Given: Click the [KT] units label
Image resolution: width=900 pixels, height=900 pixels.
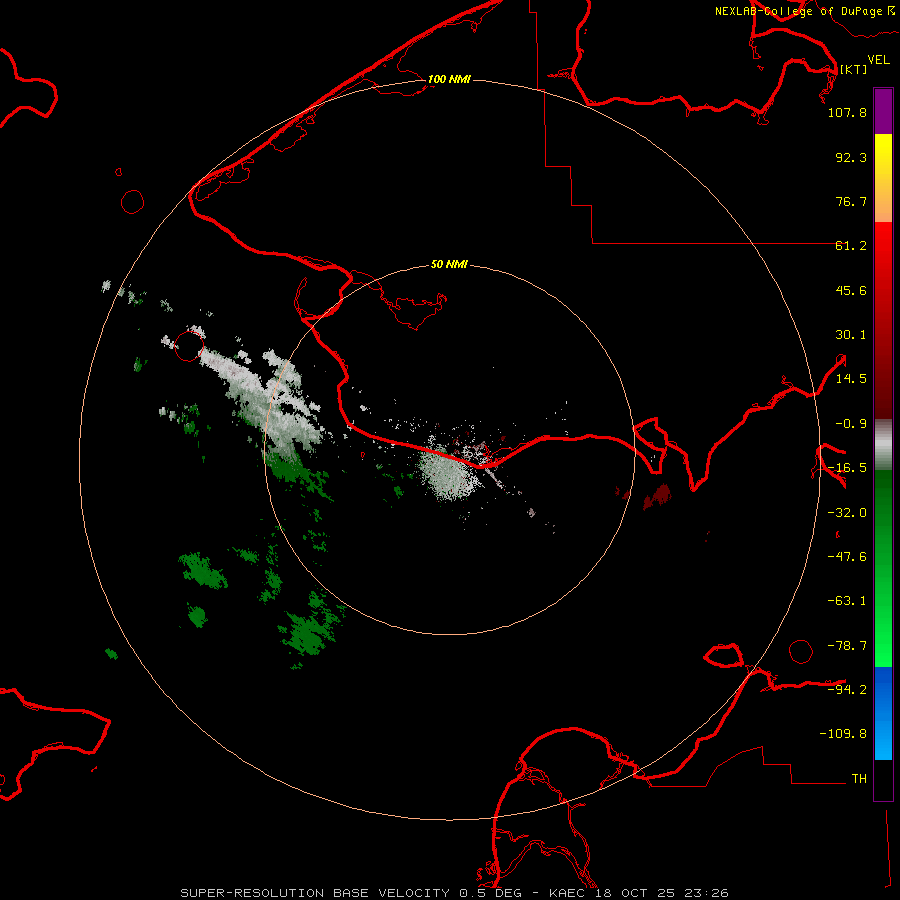Looking at the screenshot, I should coord(853,69).
